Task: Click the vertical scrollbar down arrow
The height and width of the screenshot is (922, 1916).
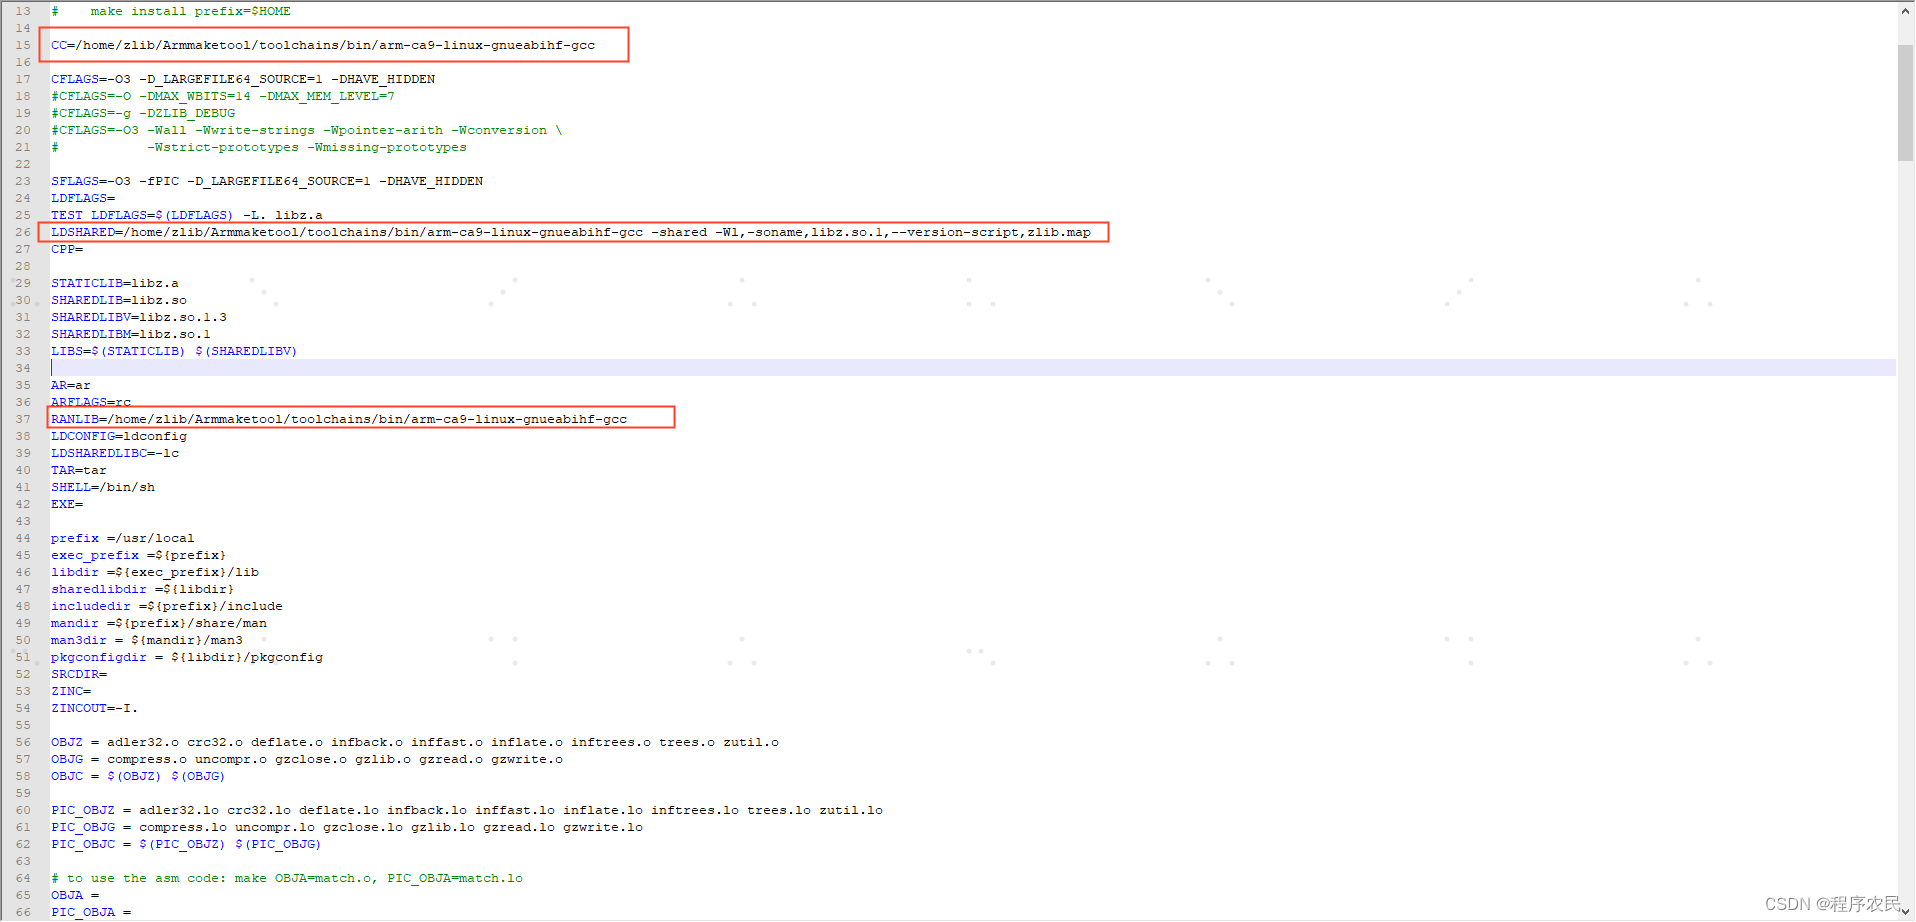Action: (x=1905, y=911)
